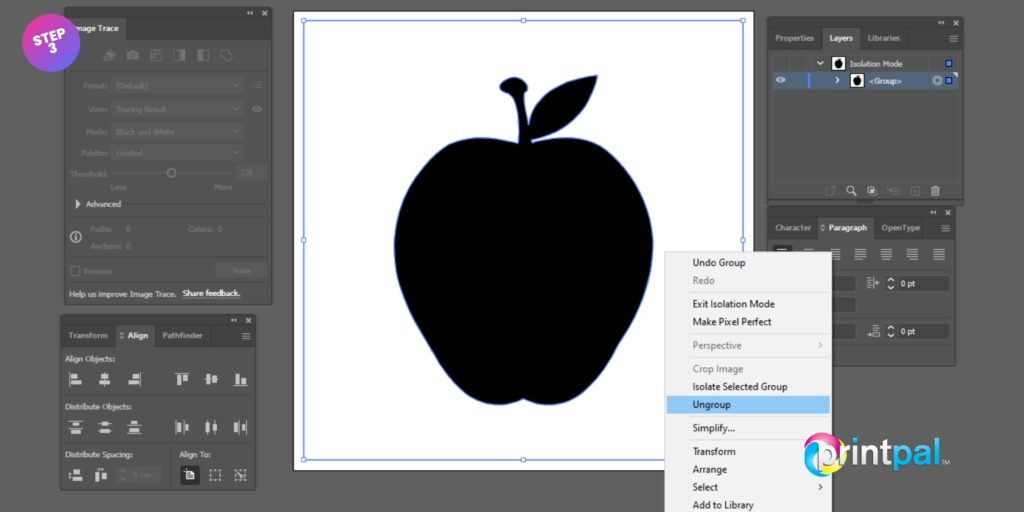The image size is (1024, 512).
Task: Expand the Advanced section in Image Trace
Action: point(78,204)
